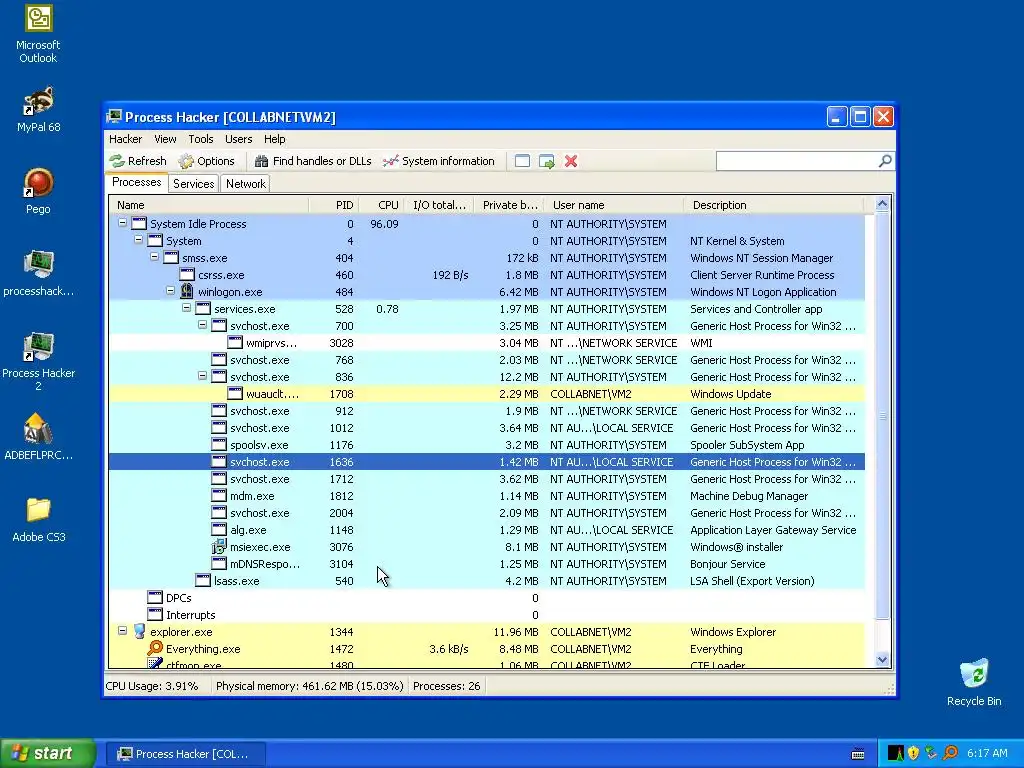The height and width of the screenshot is (768, 1024).
Task: Open the Users menu
Action: (x=238, y=139)
